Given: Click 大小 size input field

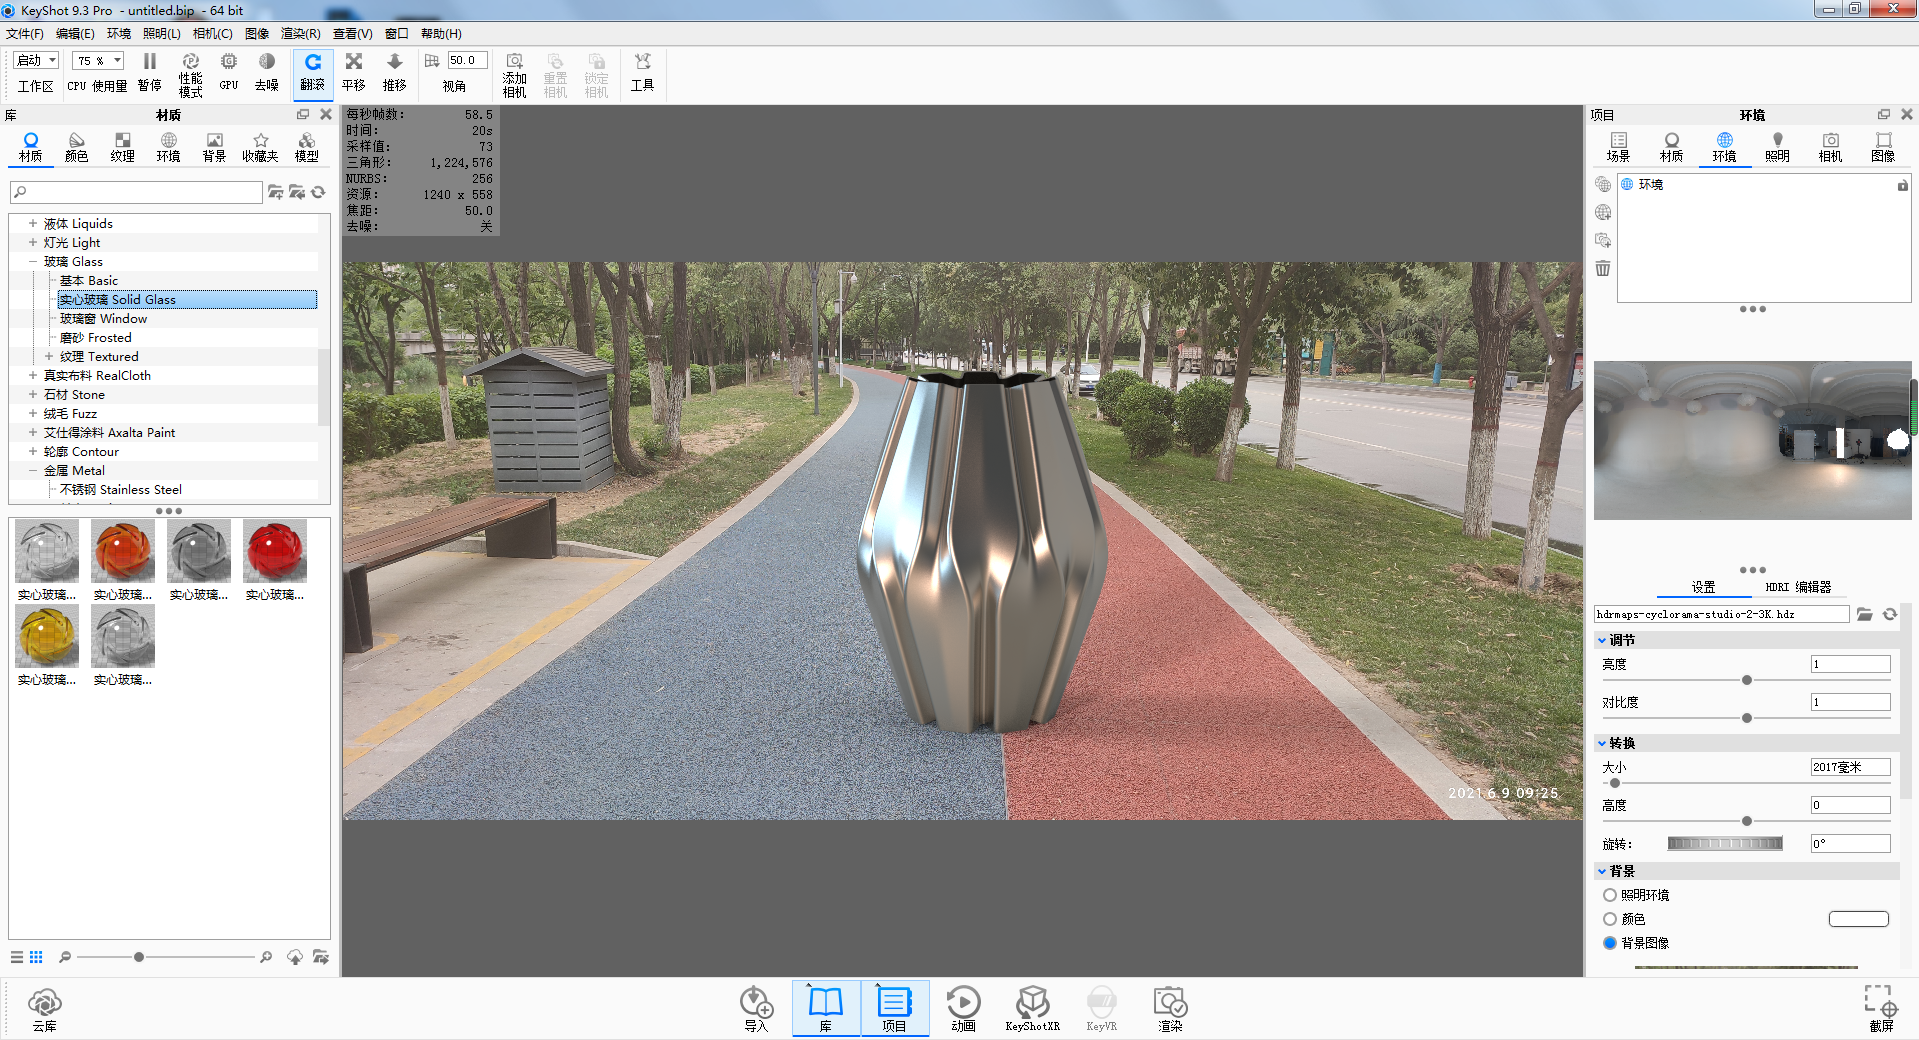Looking at the screenshot, I should (x=1850, y=767).
